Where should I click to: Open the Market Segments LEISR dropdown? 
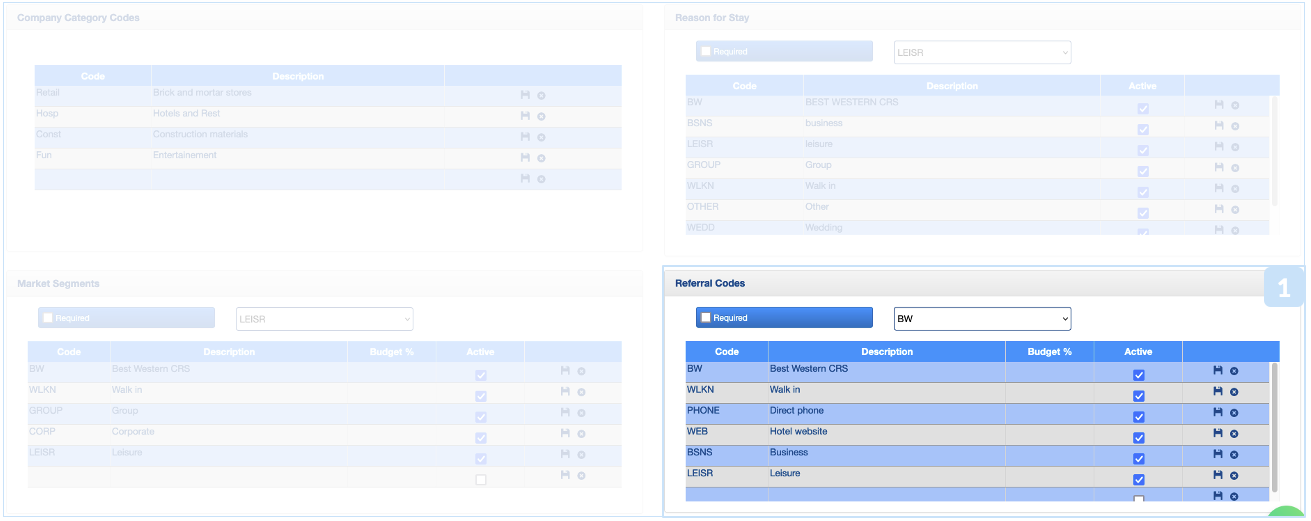coord(324,319)
